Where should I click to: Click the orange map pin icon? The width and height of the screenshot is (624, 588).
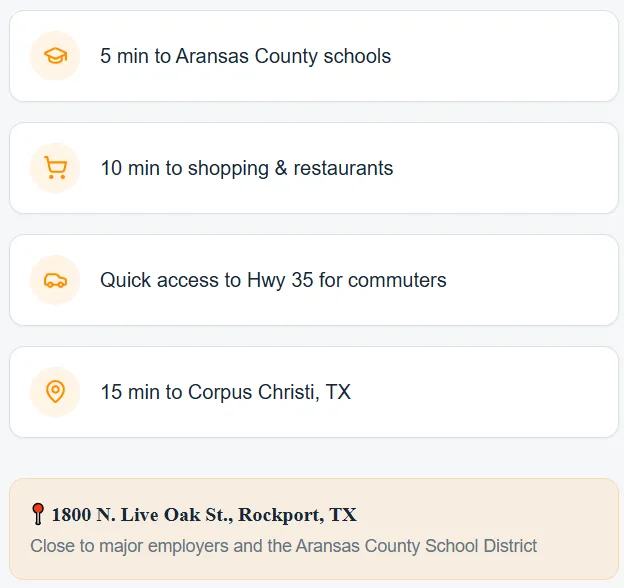point(55,392)
